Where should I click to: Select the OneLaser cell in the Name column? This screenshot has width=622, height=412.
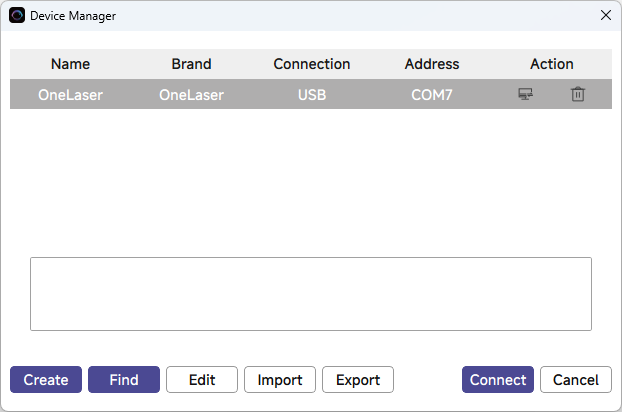pos(70,95)
